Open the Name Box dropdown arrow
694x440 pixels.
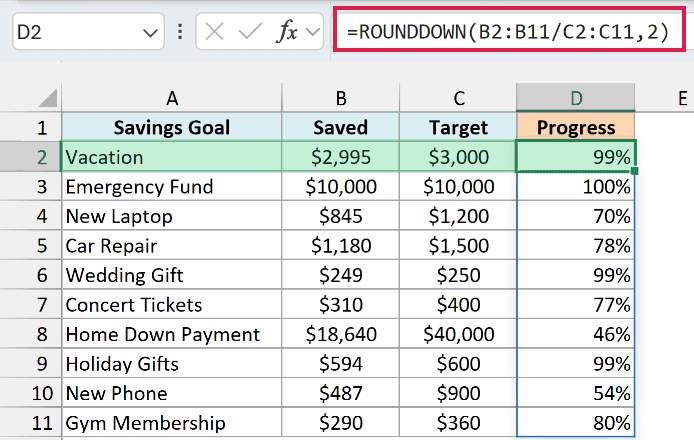point(150,33)
